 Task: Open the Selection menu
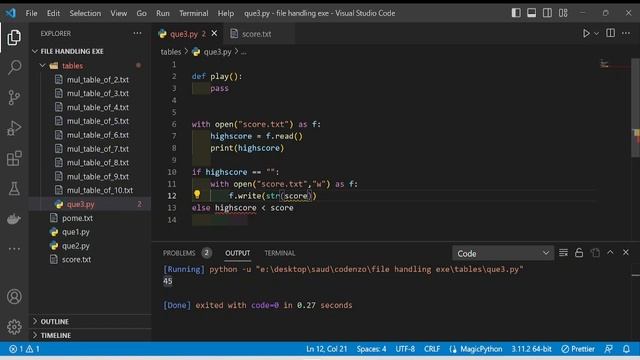tap(85, 13)
